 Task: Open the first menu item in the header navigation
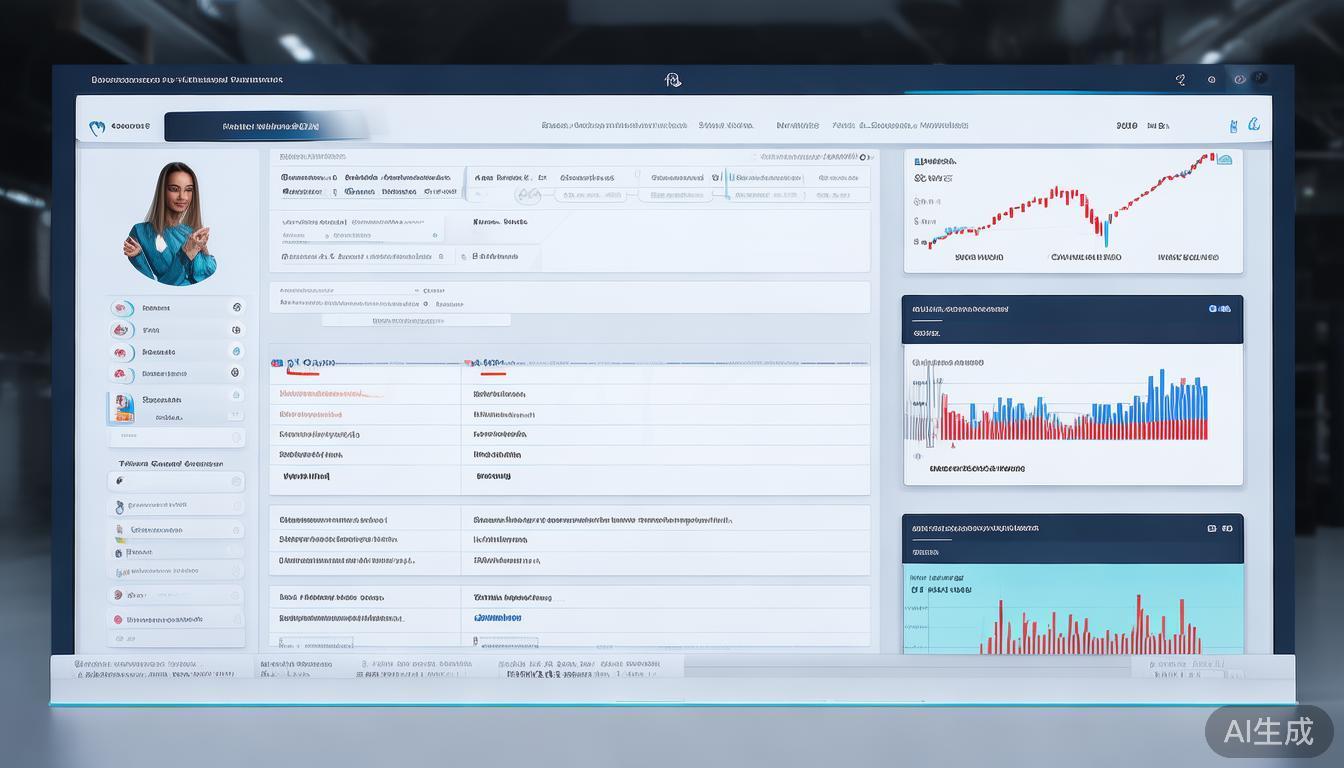pyautogui.click(x=614, y=126)
